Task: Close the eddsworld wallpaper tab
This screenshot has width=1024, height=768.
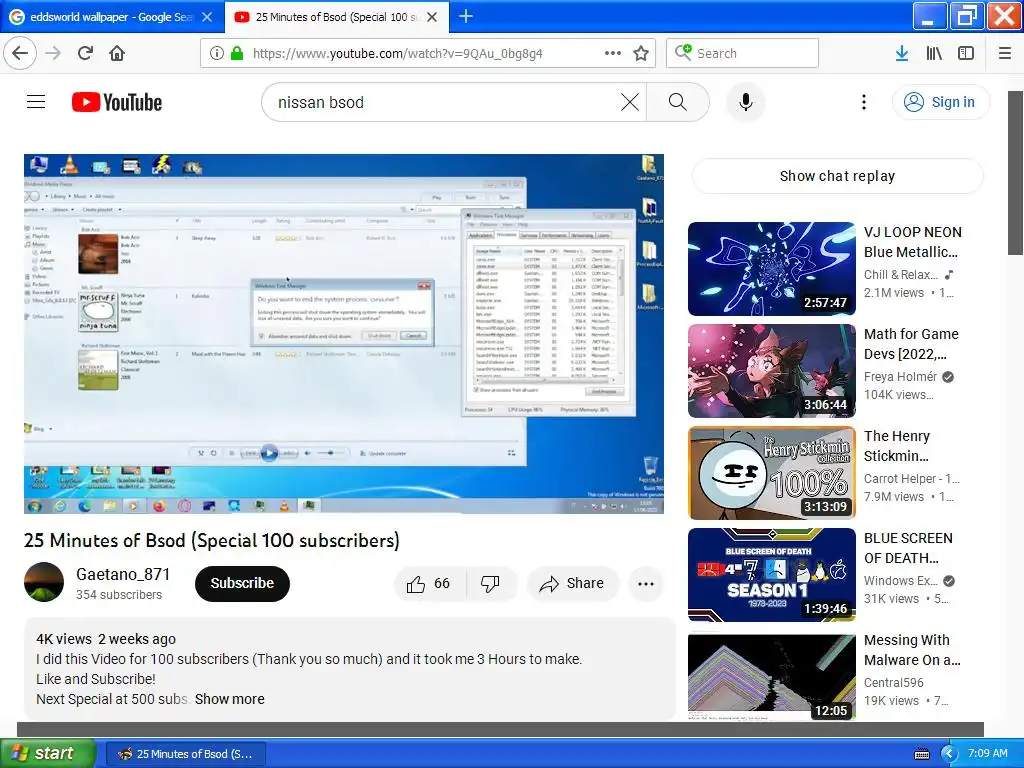Action: tap(207, 17)
